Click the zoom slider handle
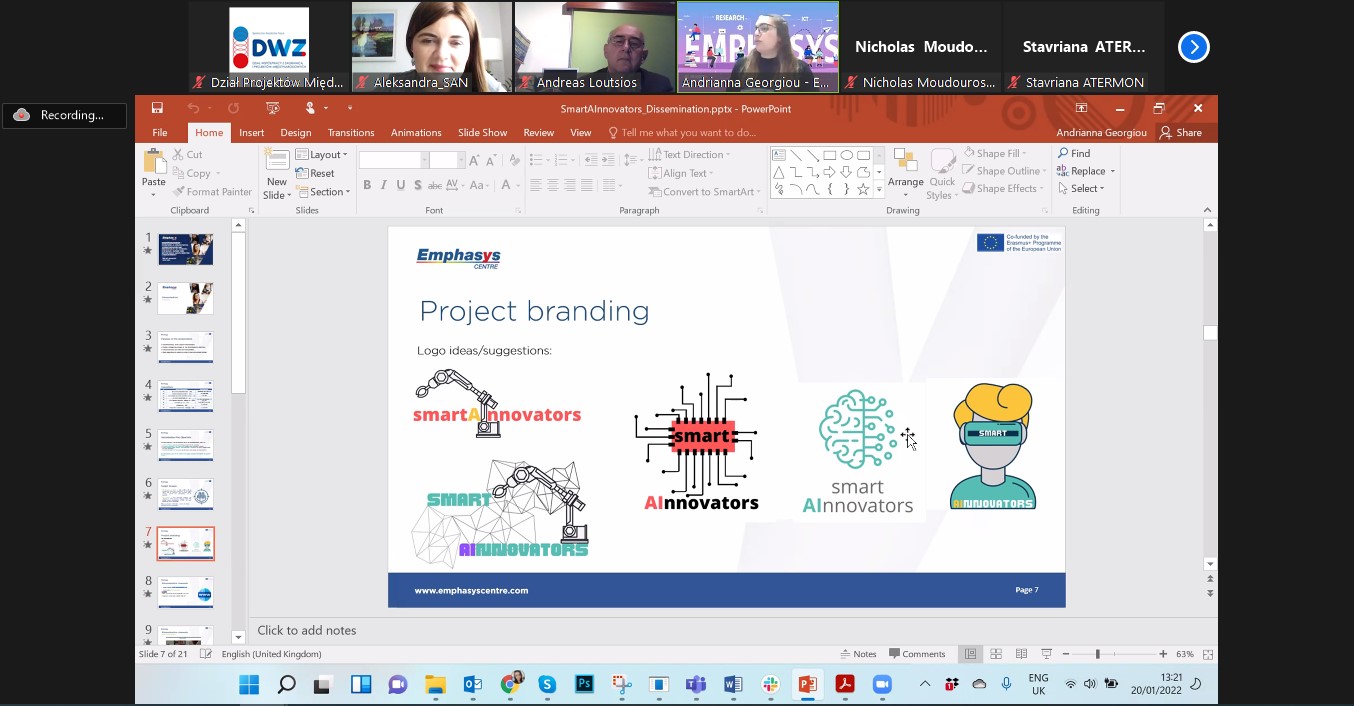Screen dimensions: 1354x706 pyautogui.click(x=1097, y=654)
